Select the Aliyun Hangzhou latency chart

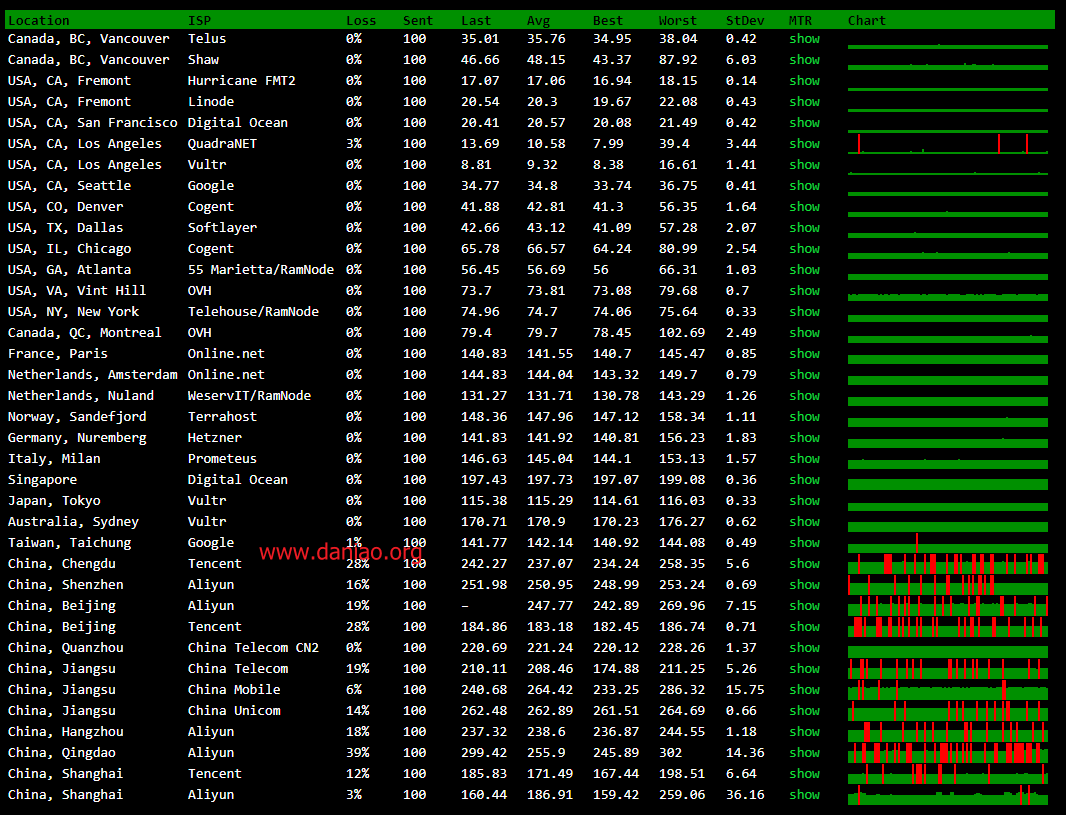tap(948, 732)
